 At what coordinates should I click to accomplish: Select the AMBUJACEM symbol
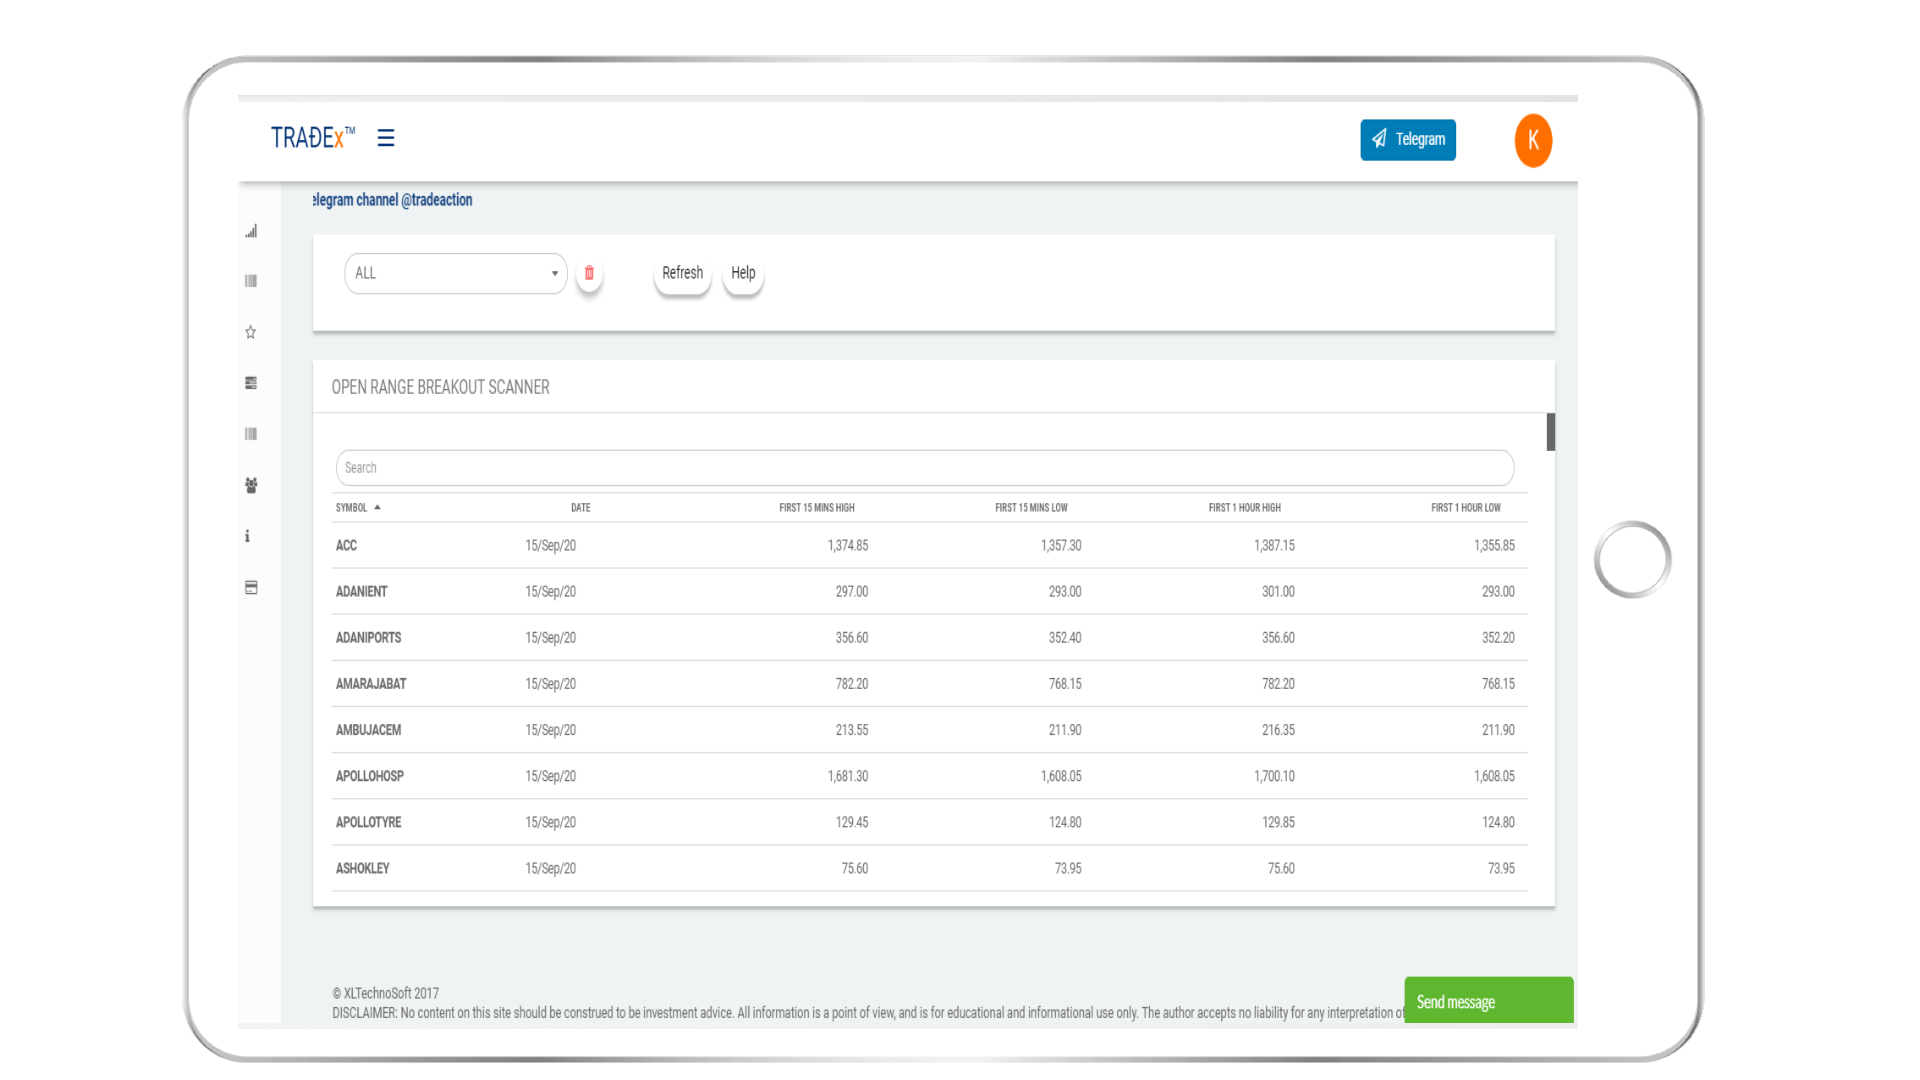pyautogui.click(x=368, y=730)
